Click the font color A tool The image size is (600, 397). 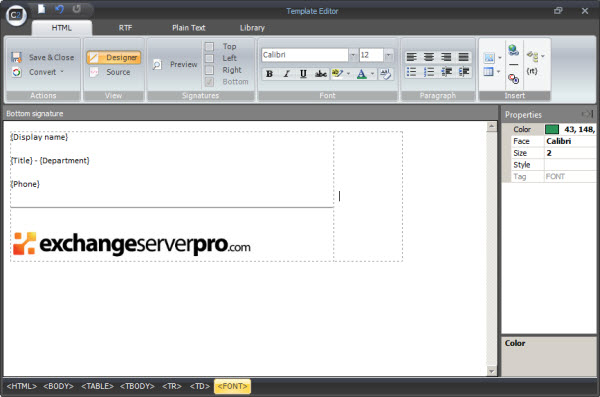[361, 74]
